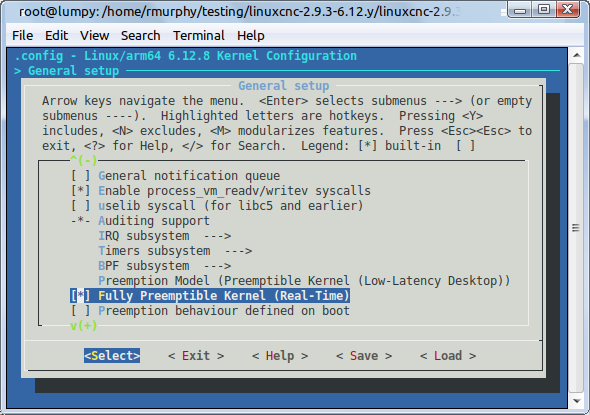
Task: Toggle Enable process_vm_readv/writev syscalls checkbox
Action: click(x=81, y=191)
